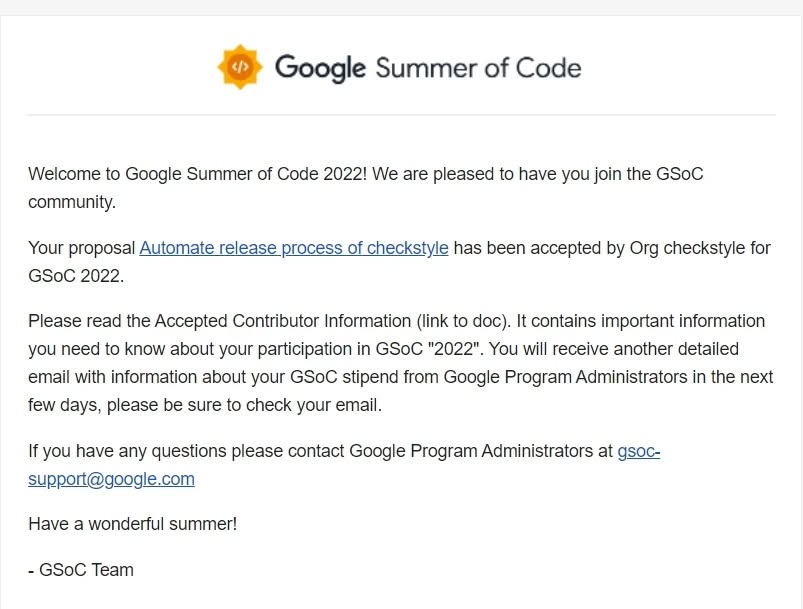This screenshot has width=803, height=609.
Task: Open the "Automate release process of checkstyle" link
Action: click(294, 248)
